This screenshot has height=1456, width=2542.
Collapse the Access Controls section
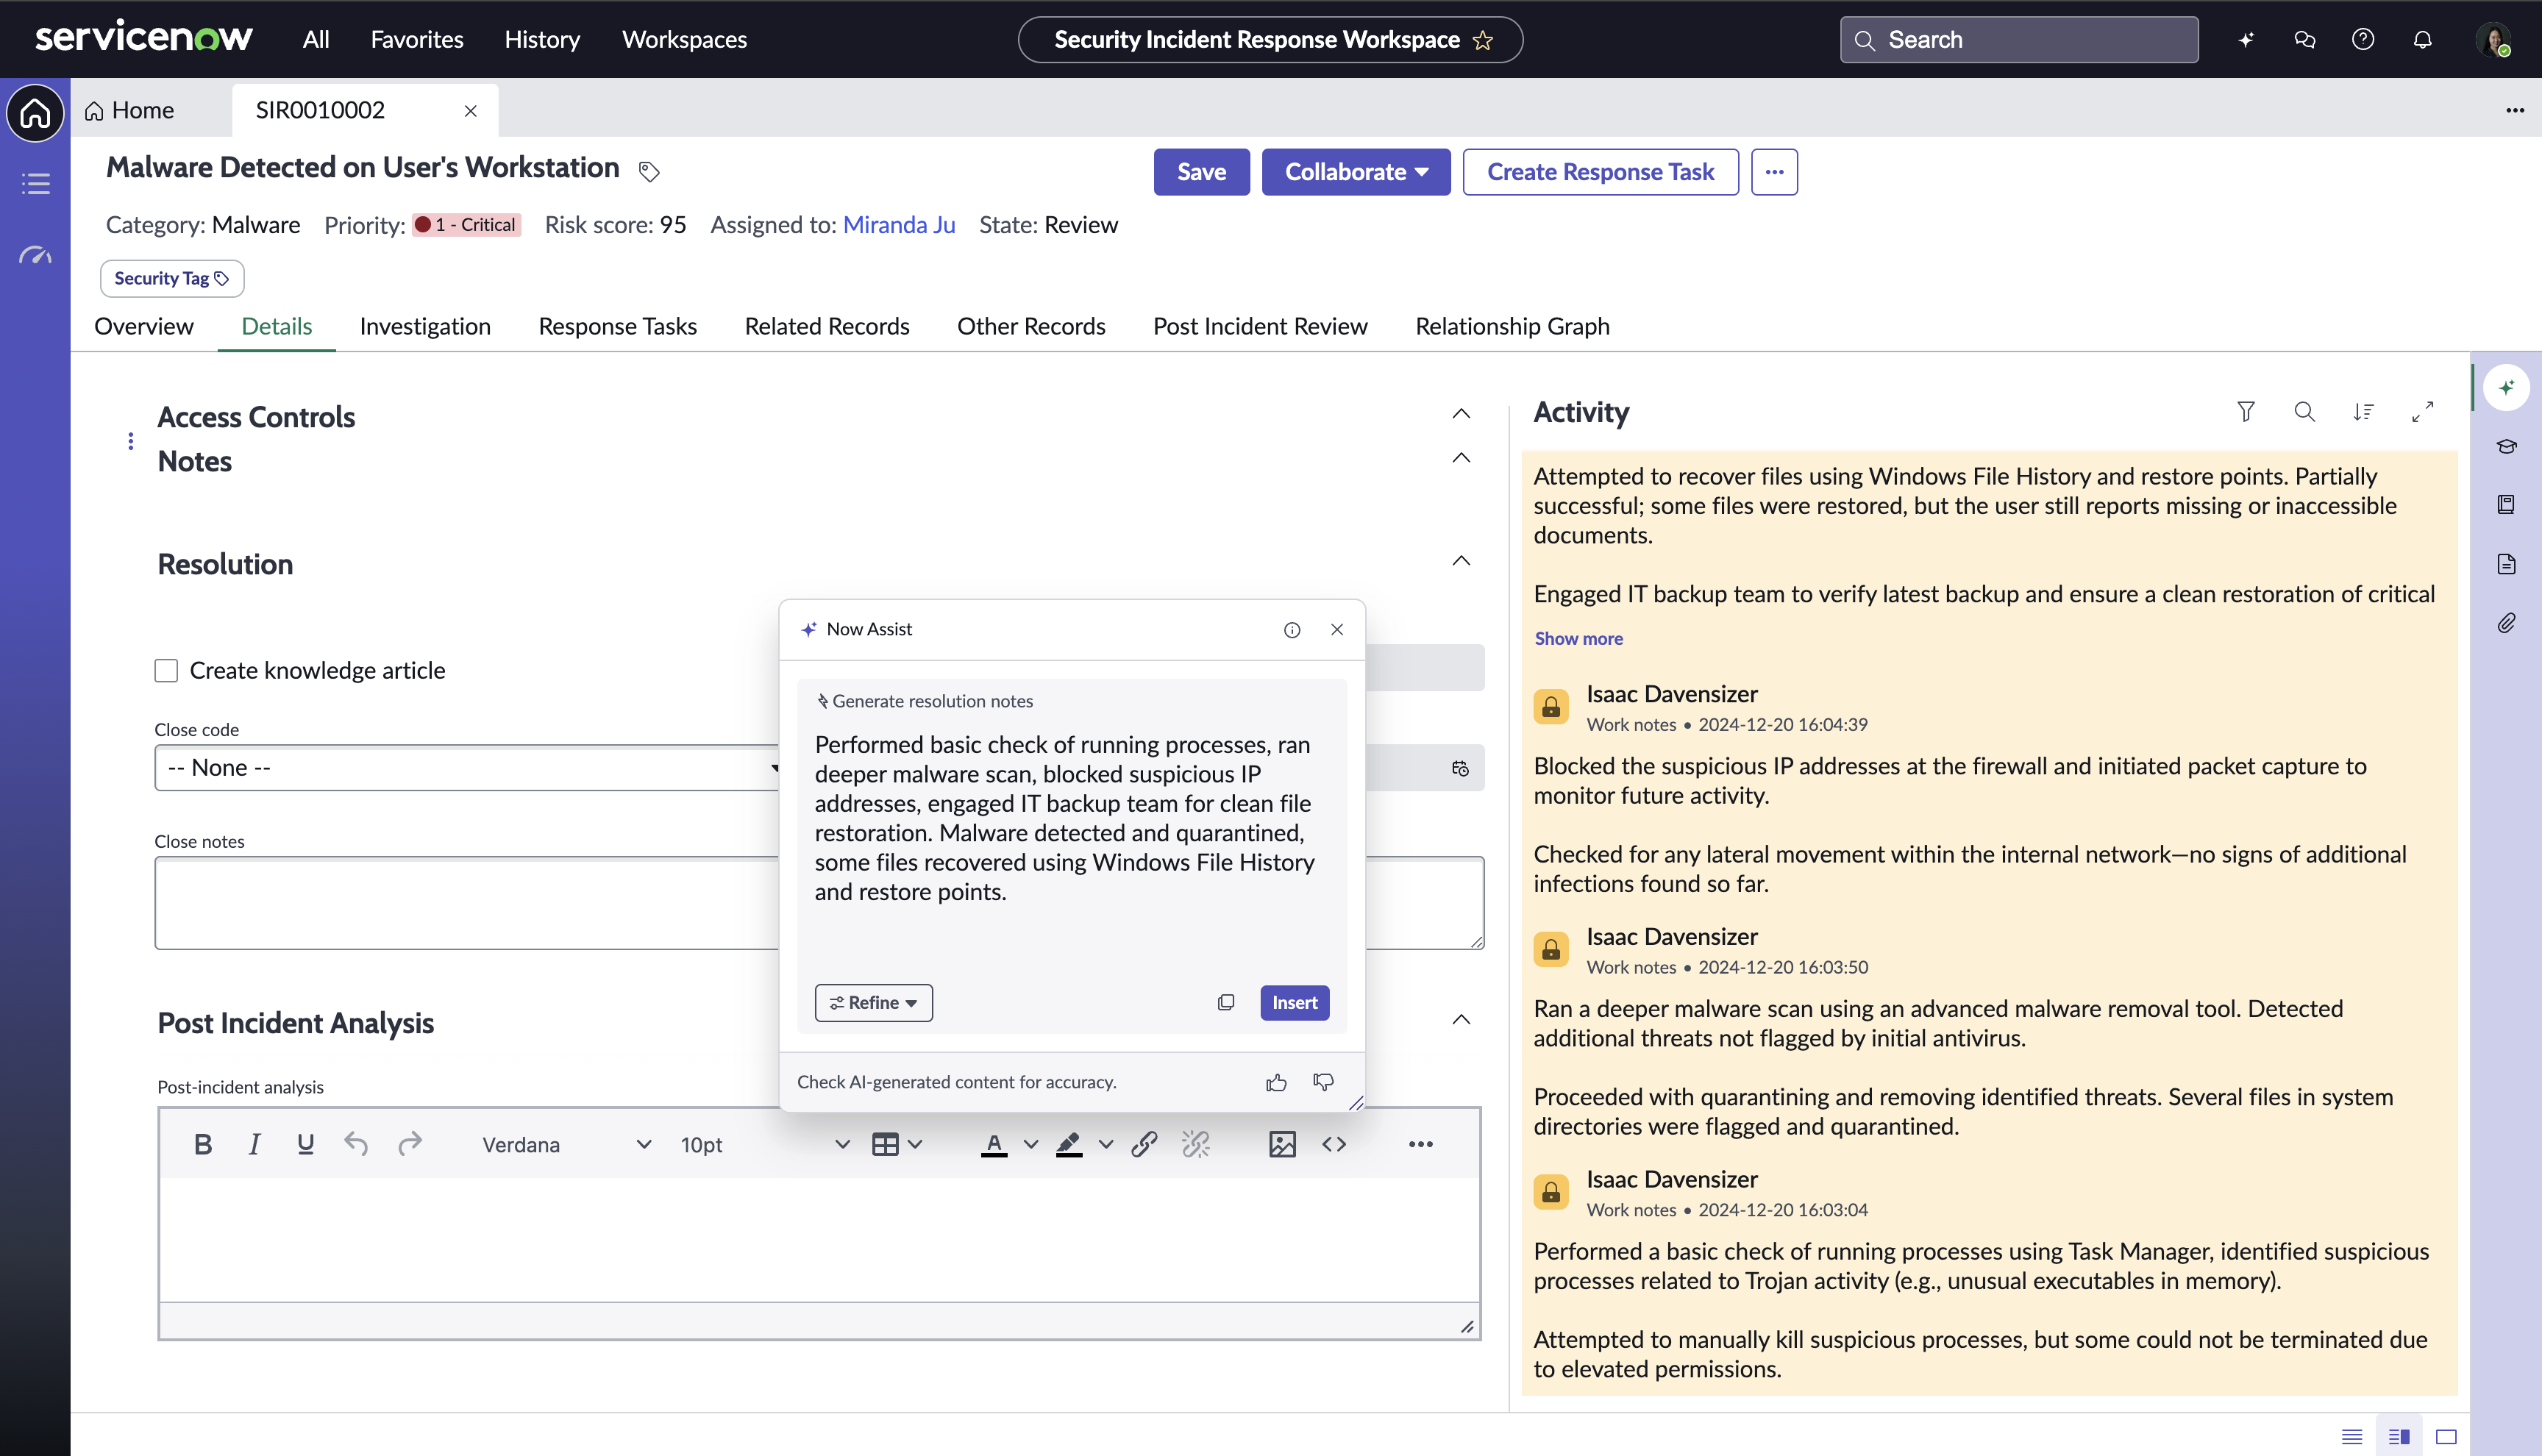click(x=1461, y=413)
